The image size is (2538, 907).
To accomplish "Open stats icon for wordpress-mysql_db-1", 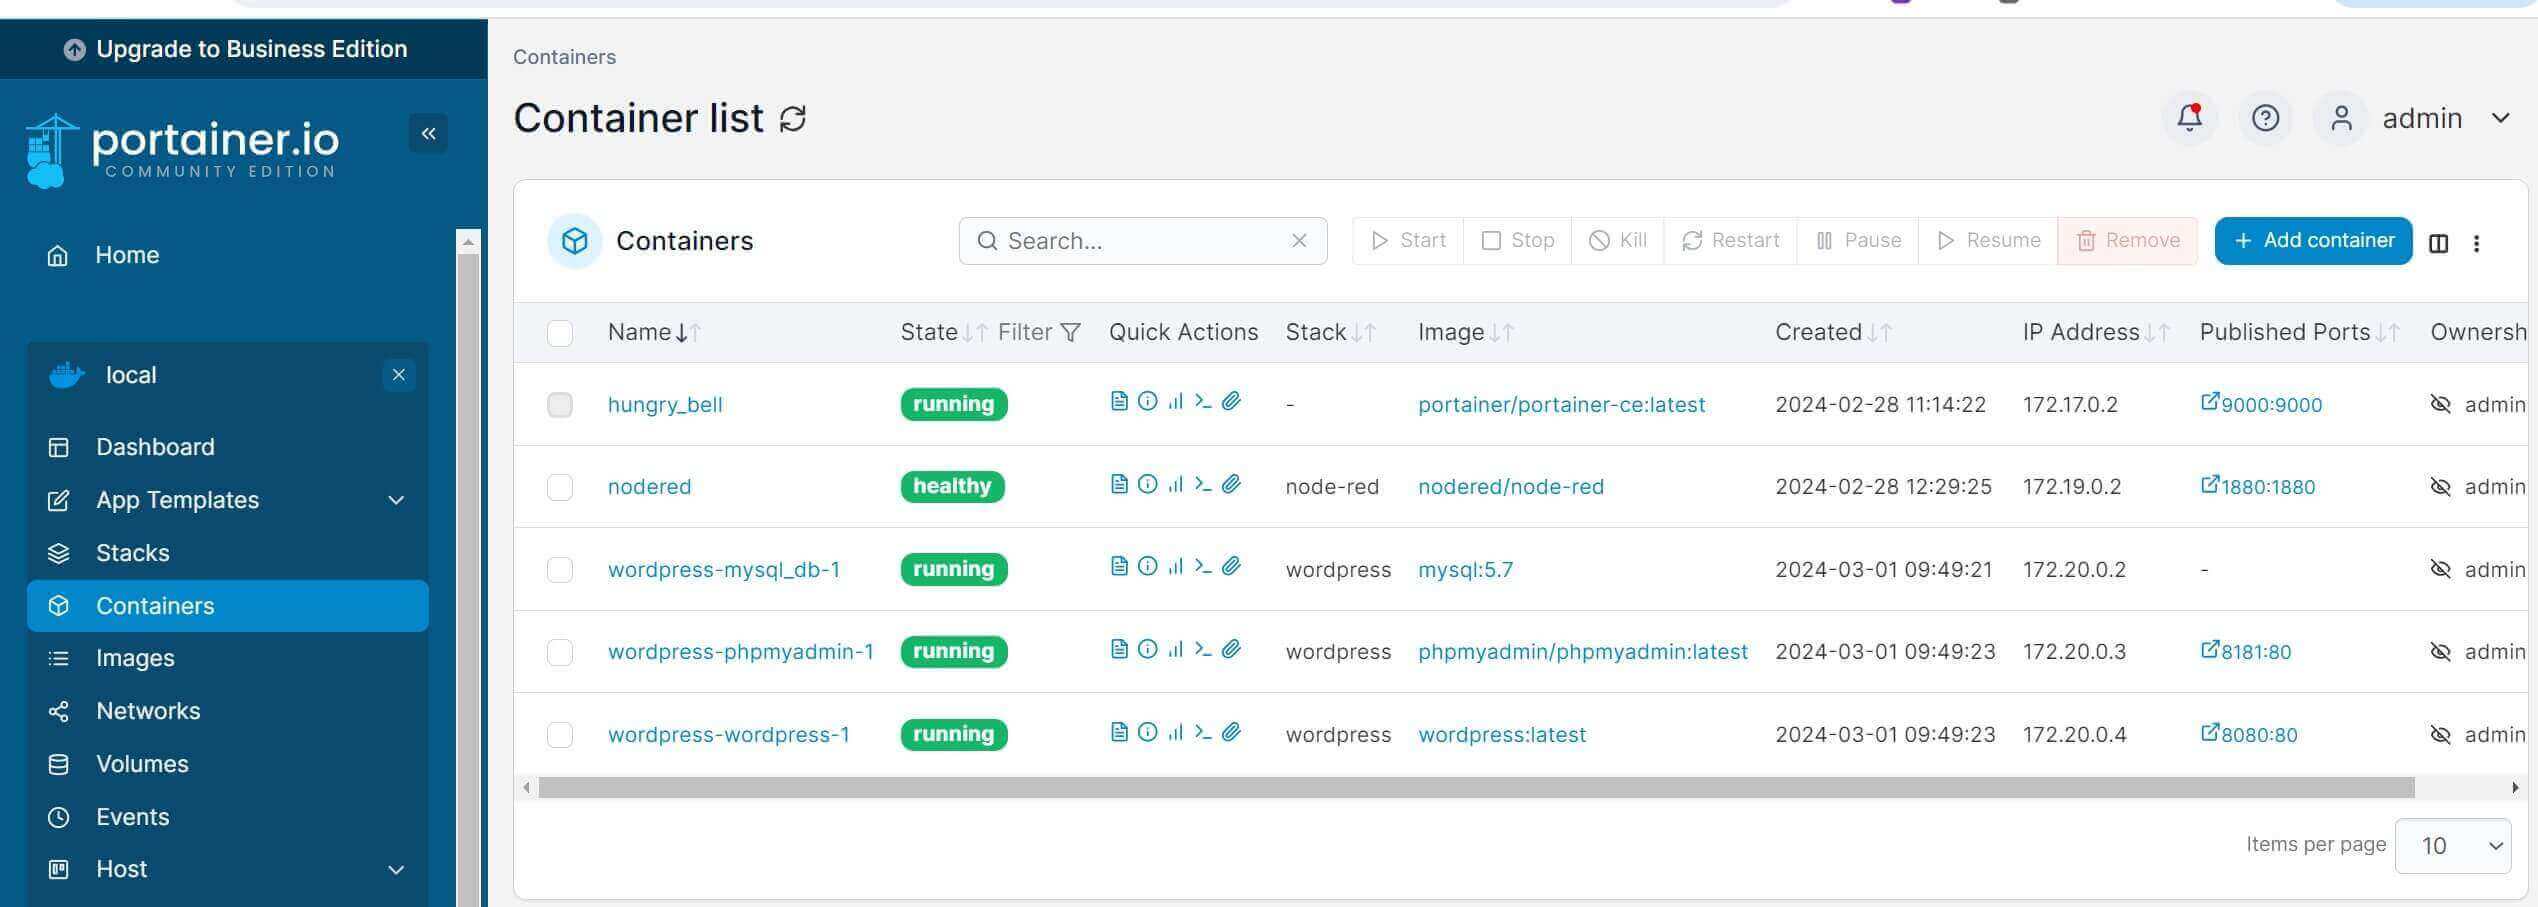I will (x=1175, y=566).
